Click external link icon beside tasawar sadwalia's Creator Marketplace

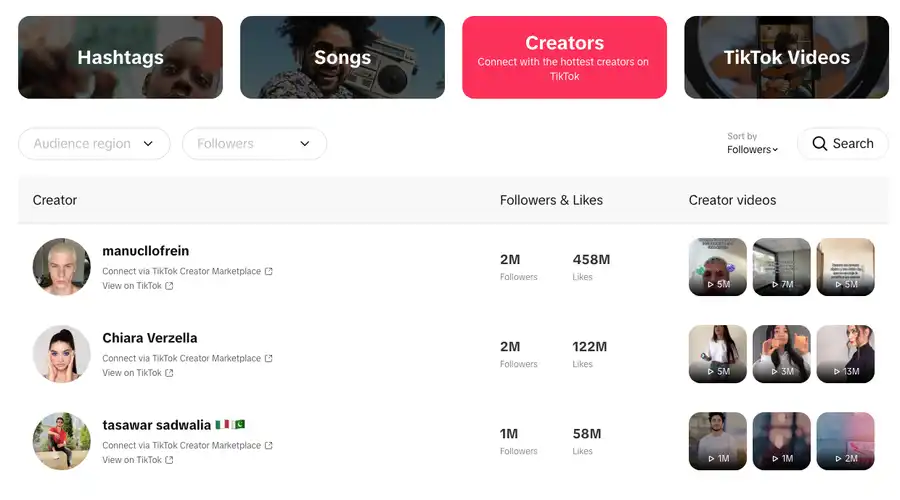click(x=269, y=445)
